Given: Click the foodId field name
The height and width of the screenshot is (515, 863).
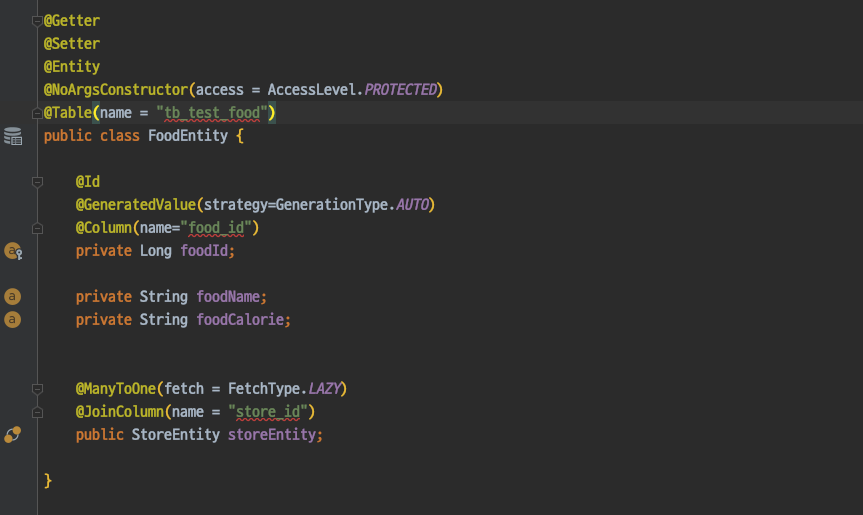Looking at the screenshot, I should [204, 251].
